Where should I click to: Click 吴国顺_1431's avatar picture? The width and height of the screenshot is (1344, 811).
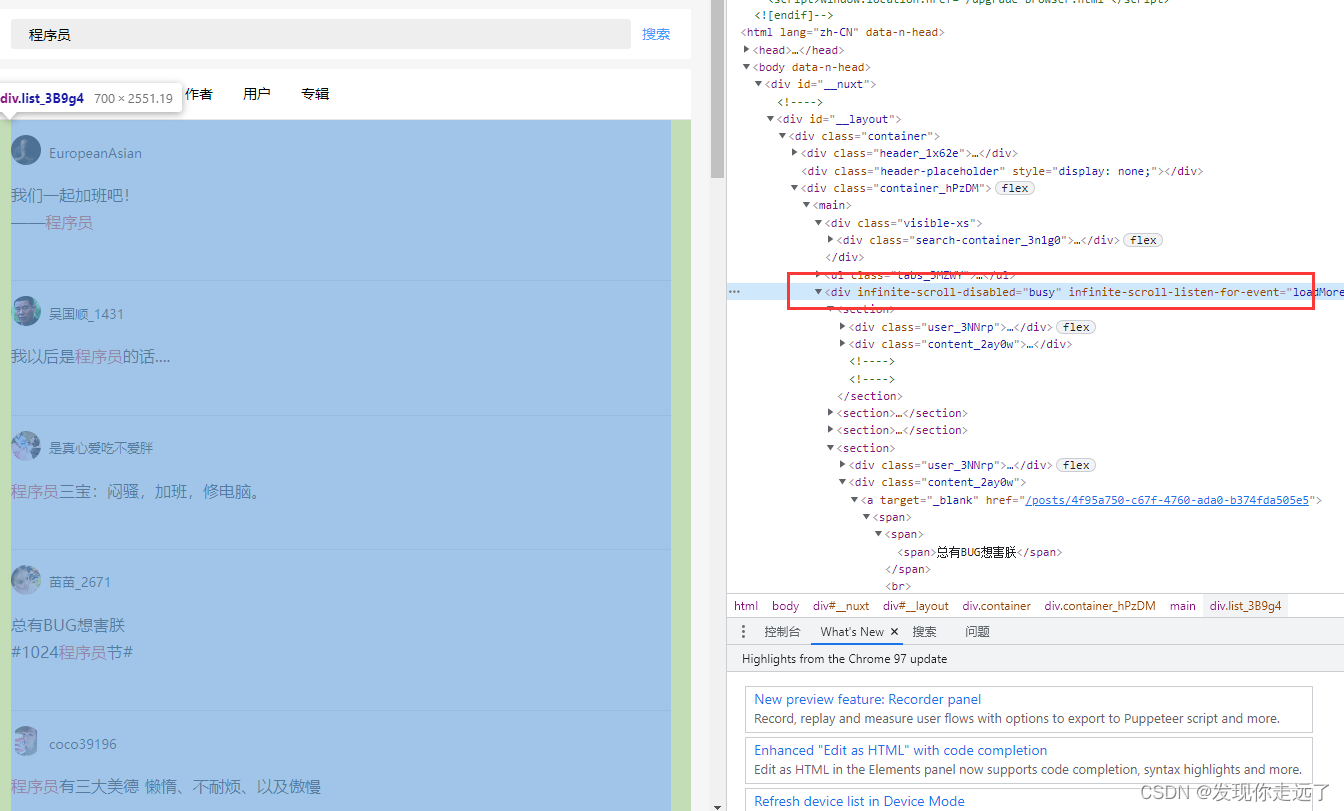pyautogui.click(x=26, y=311)
